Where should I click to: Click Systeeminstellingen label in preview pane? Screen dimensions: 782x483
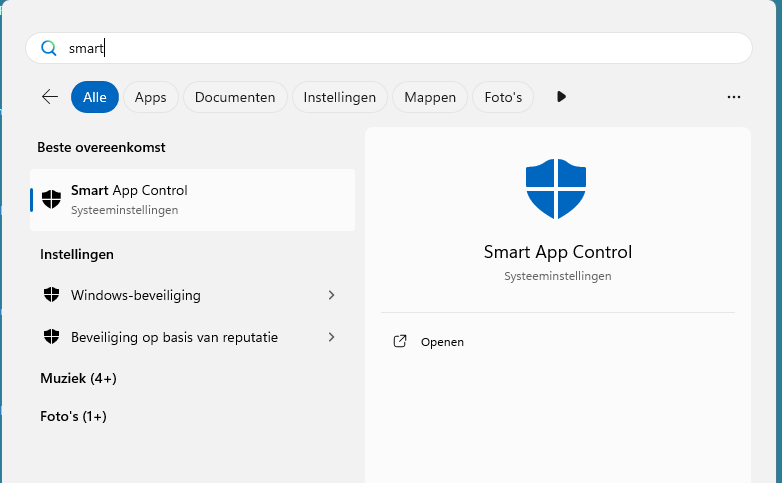coord(558,276)
